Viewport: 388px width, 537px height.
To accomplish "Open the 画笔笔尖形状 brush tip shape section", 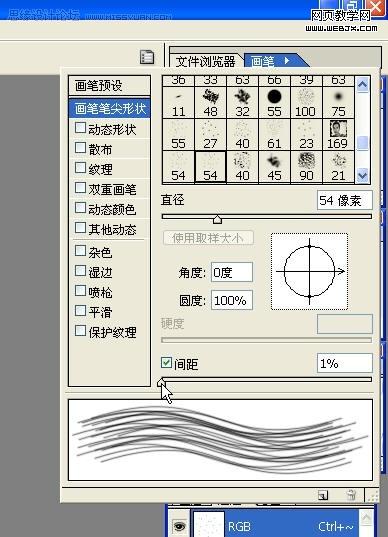I will click(x=110, y=109).
